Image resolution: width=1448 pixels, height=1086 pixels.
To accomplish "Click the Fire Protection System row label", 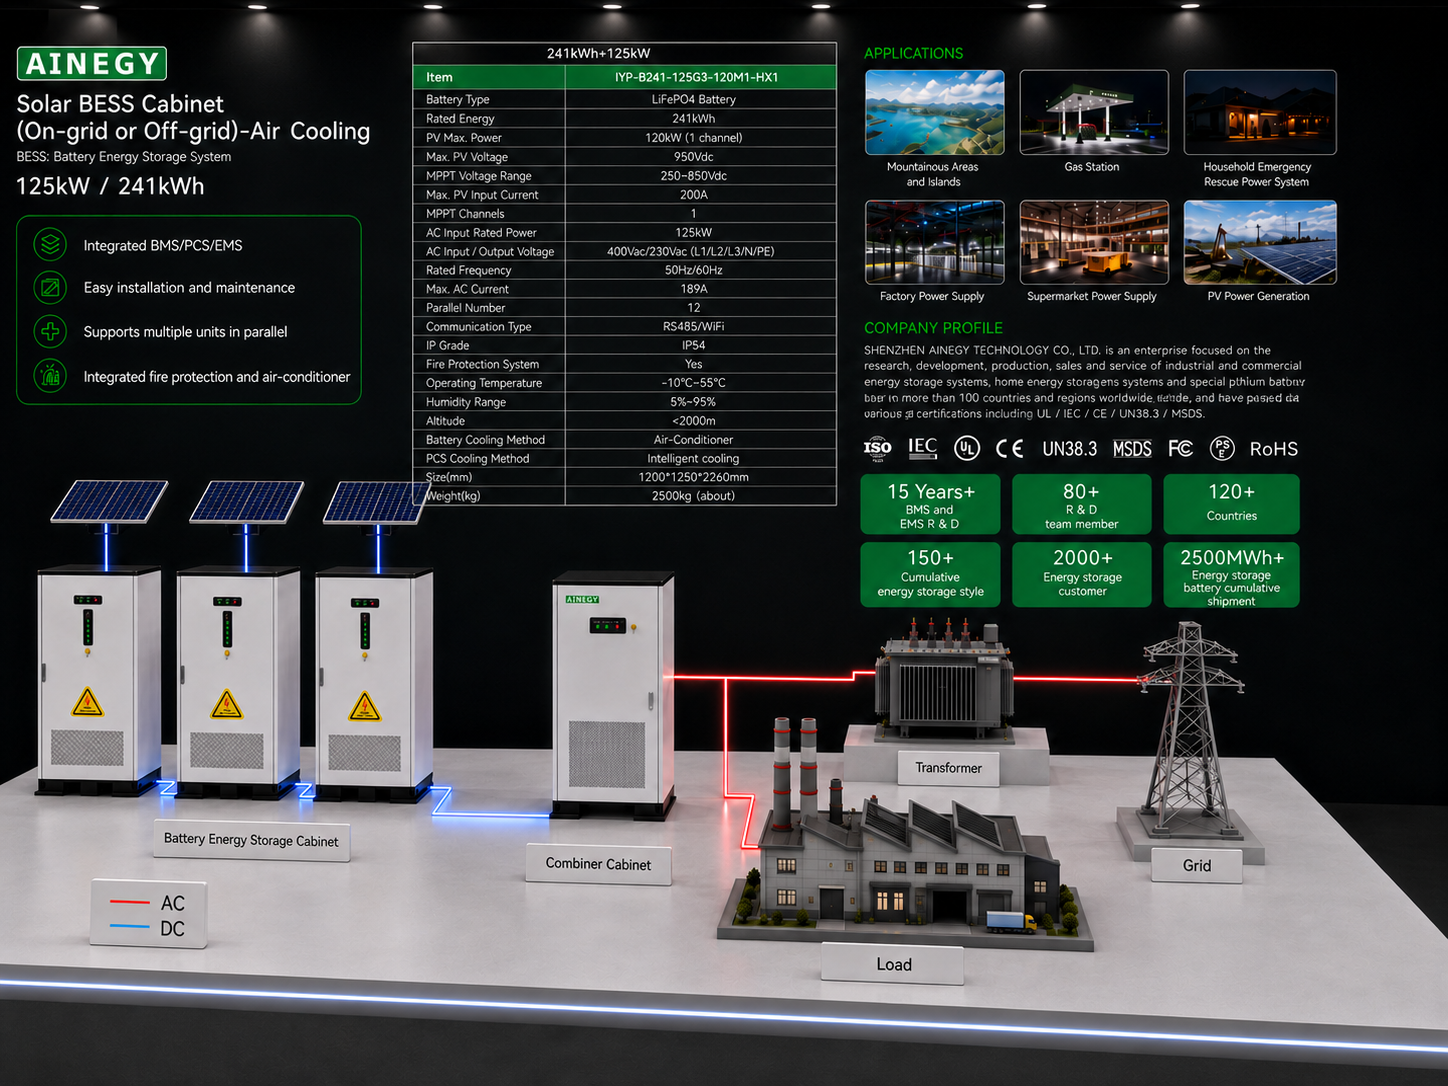I will (482, 364).
